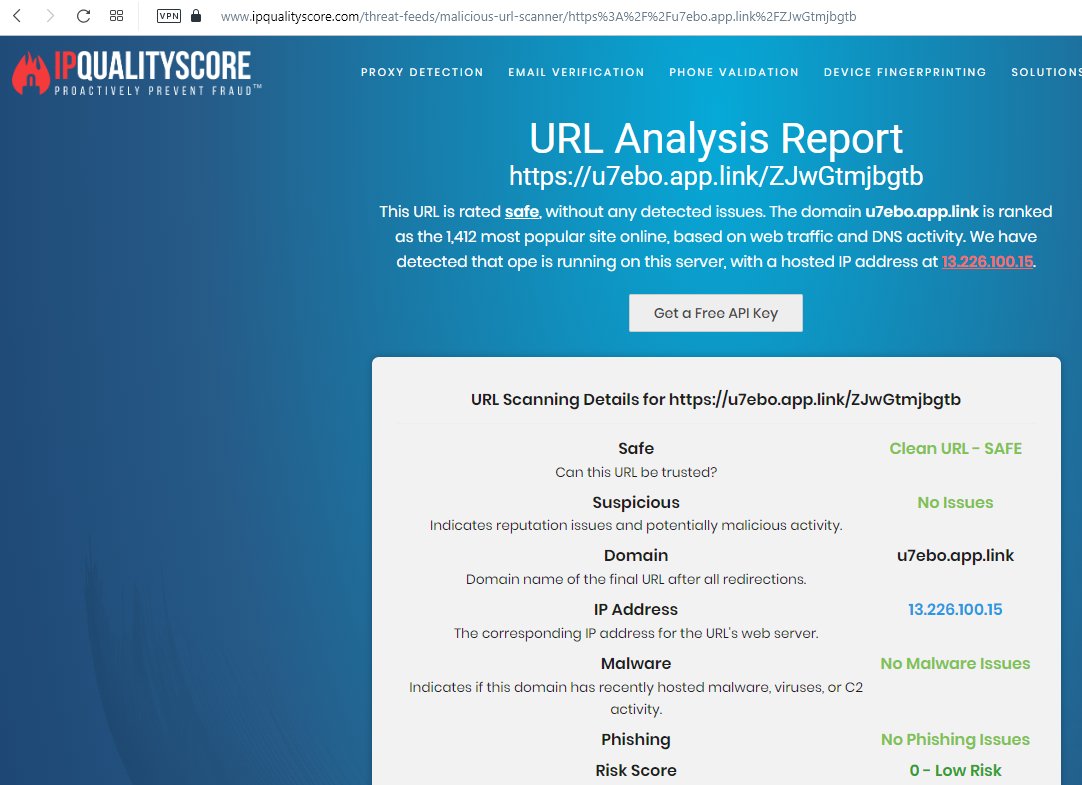Click 'Domain name of the final URL' description
1082x785 pixels.
(636, 579)
